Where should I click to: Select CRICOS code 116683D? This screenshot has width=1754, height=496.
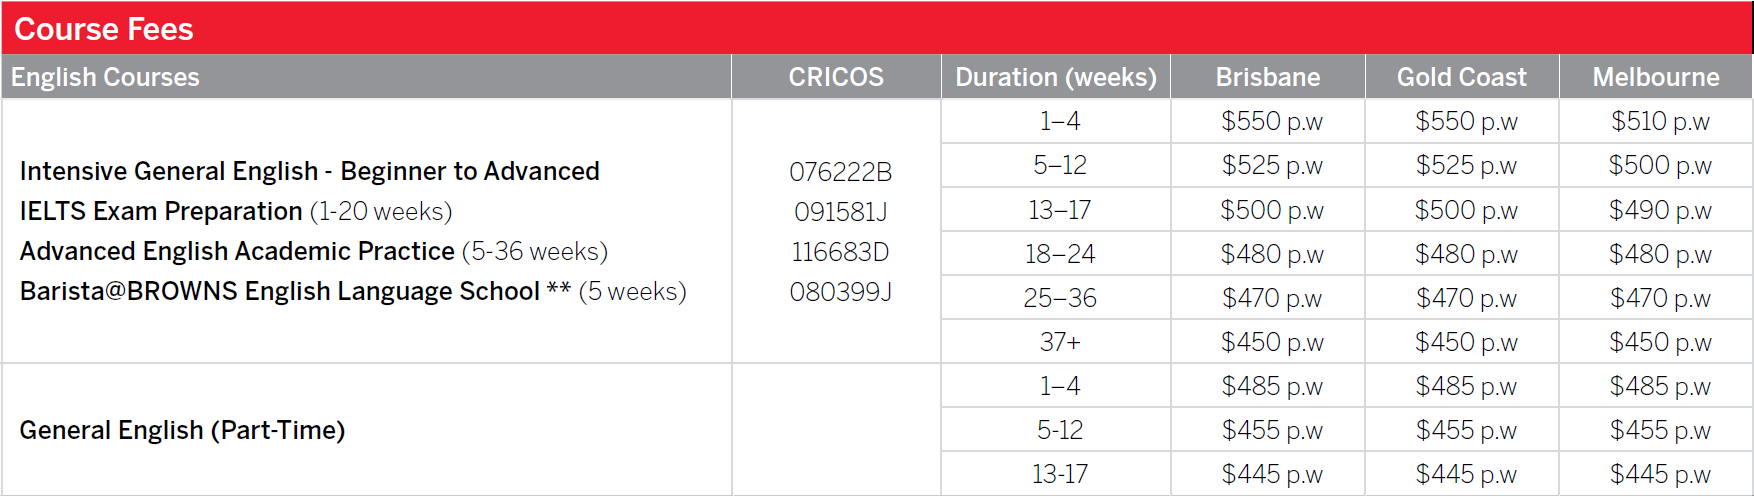[x=840, y=252]
